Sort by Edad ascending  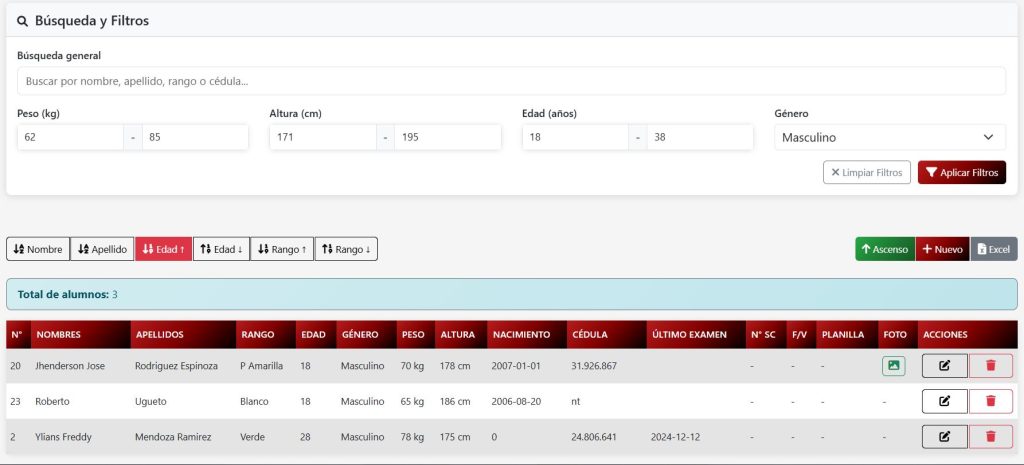pyautogui.click(x=163, y=249)
